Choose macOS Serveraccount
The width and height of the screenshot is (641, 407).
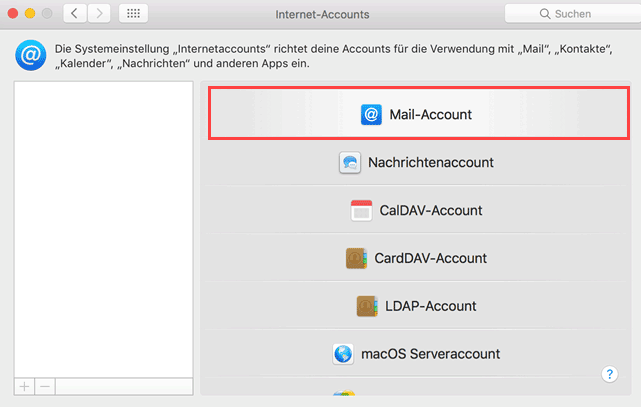(416, 354)
